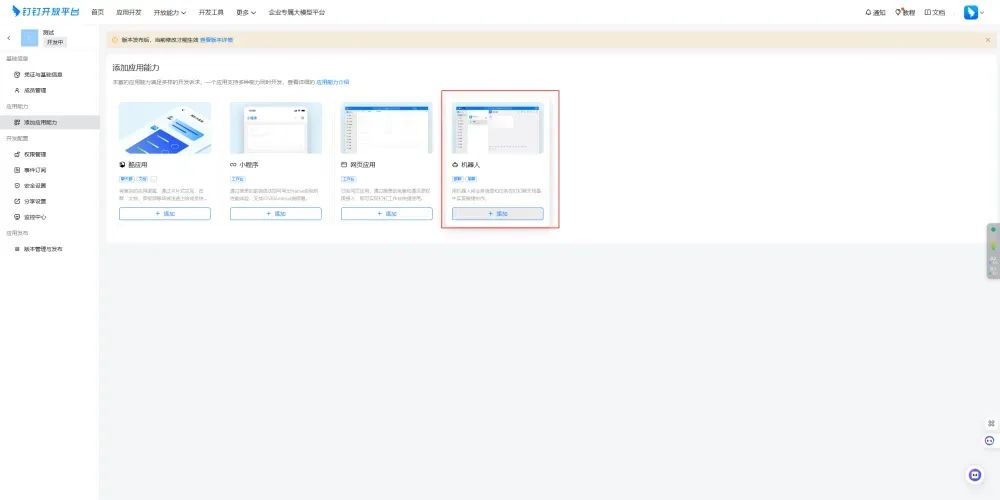
Task: Go to 首页 in the top navigation
Action: click(98, 12)
